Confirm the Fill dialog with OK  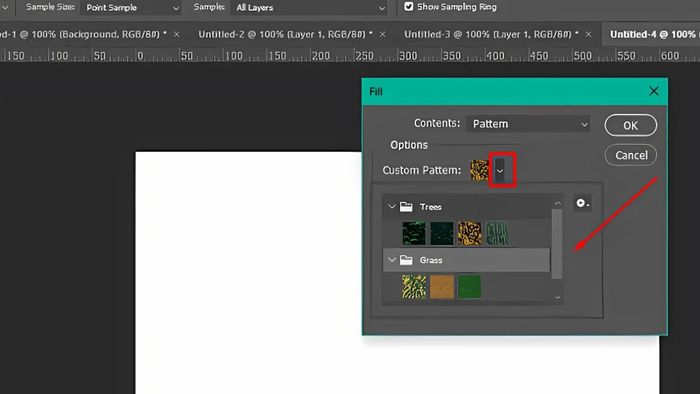(630, 125)
